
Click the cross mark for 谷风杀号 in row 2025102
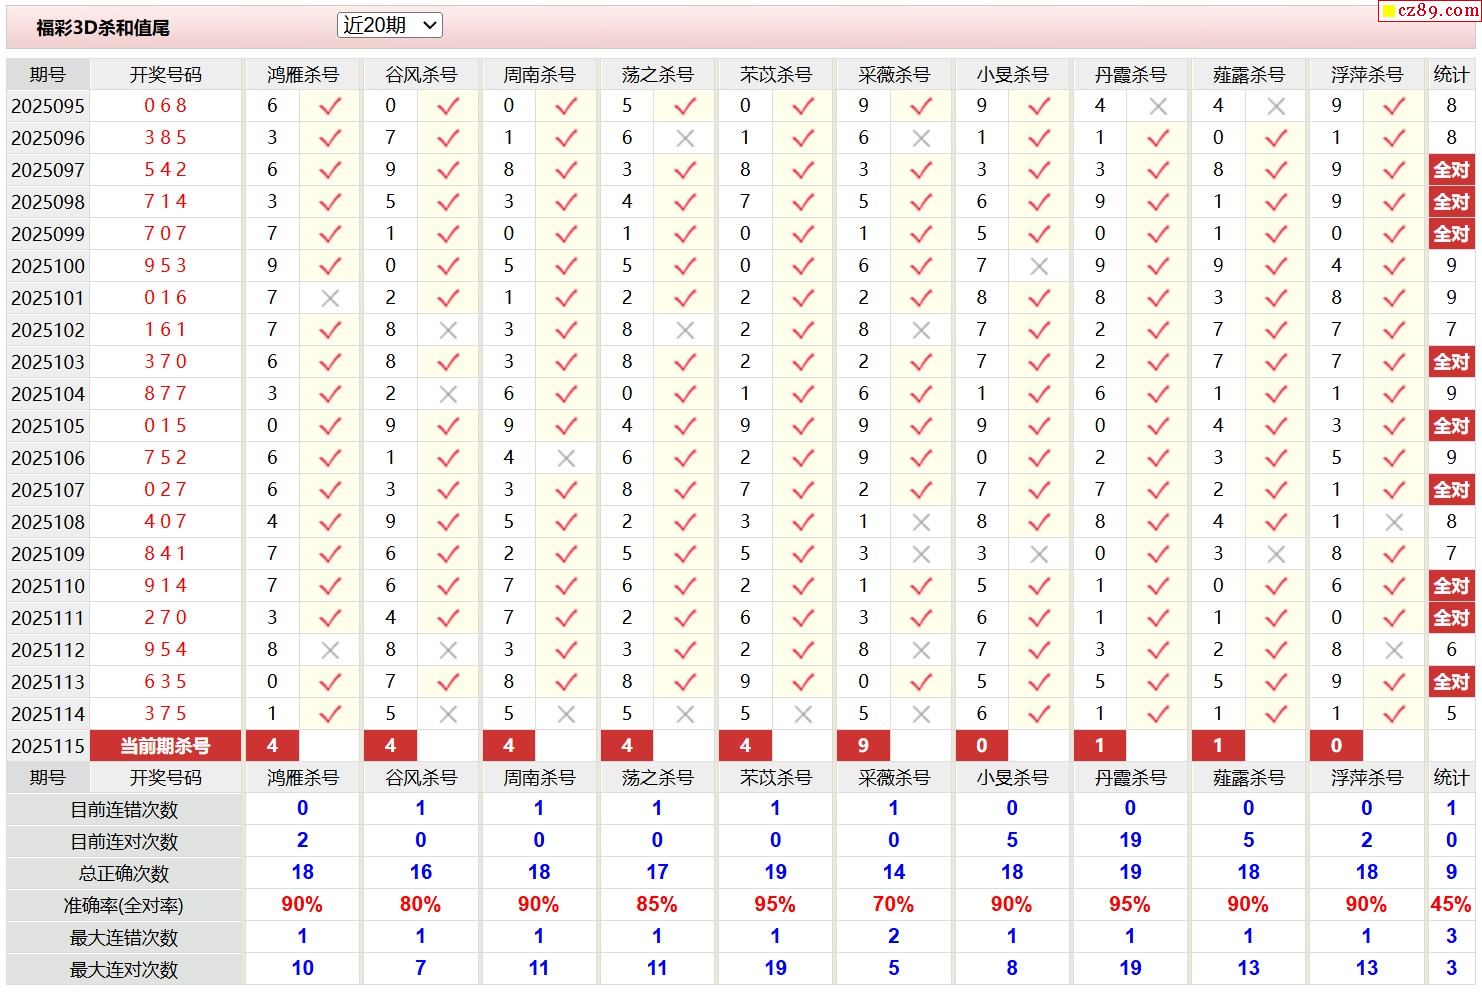click(448, 330)
